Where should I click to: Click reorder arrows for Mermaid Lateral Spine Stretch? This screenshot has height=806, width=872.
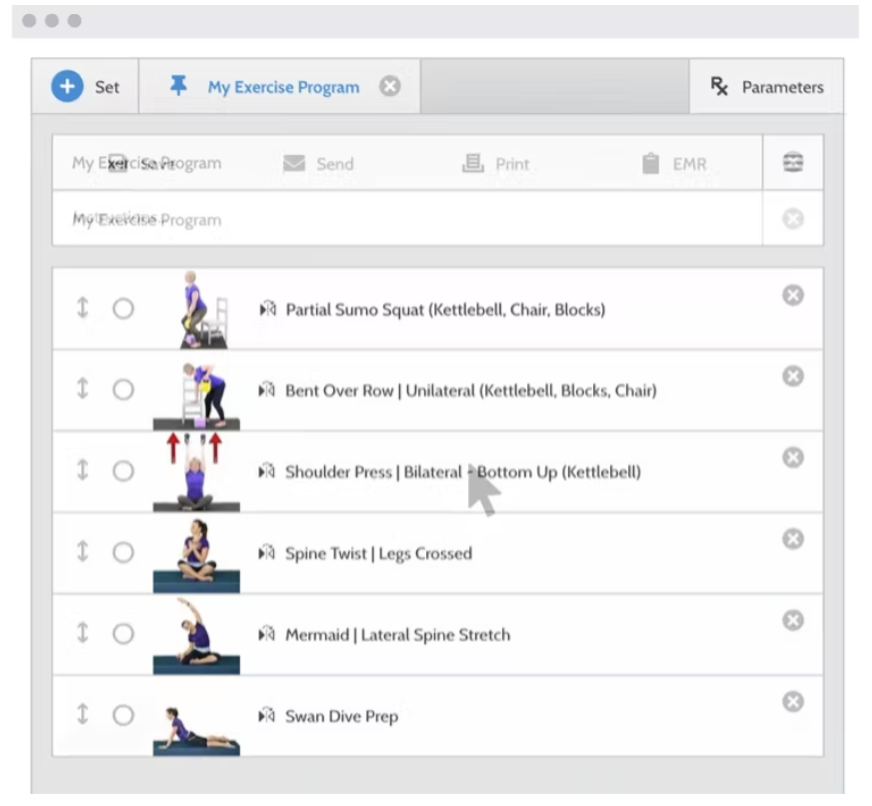point(82,633)
